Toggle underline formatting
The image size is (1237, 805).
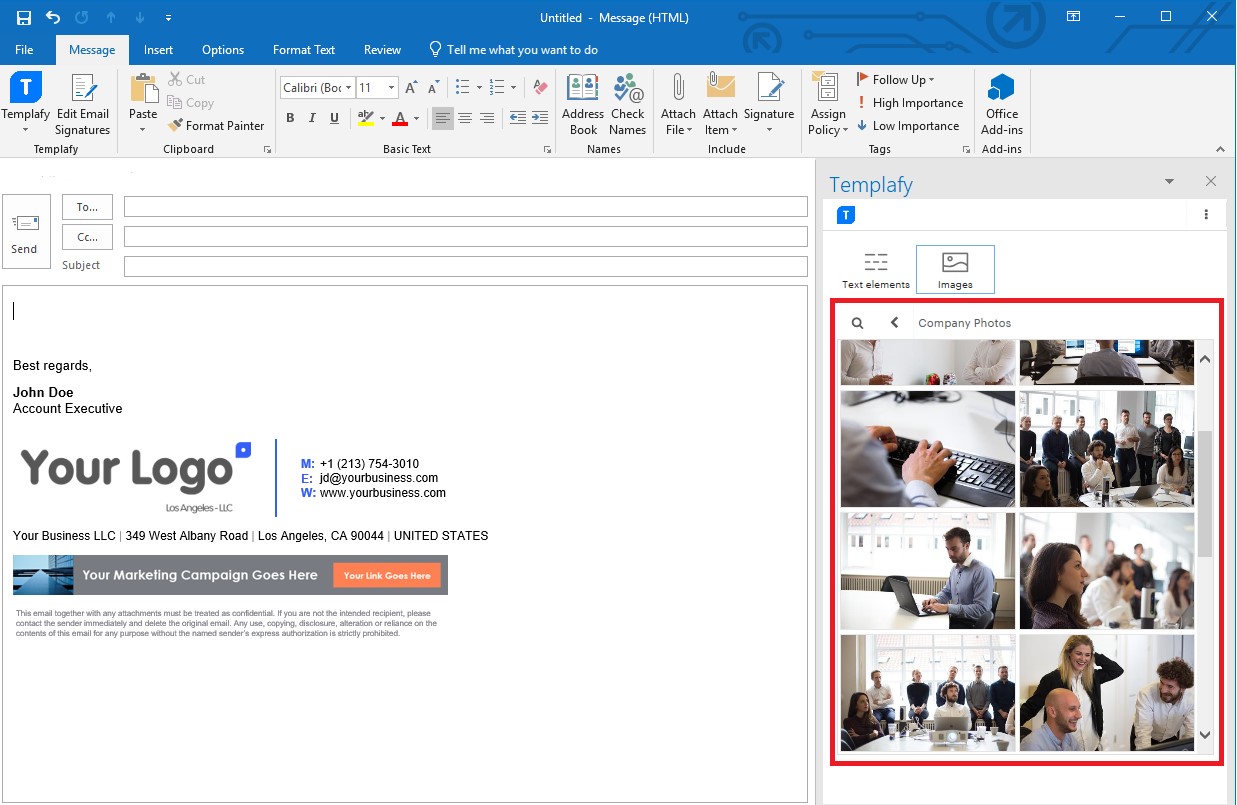click(x=335, y=117)
